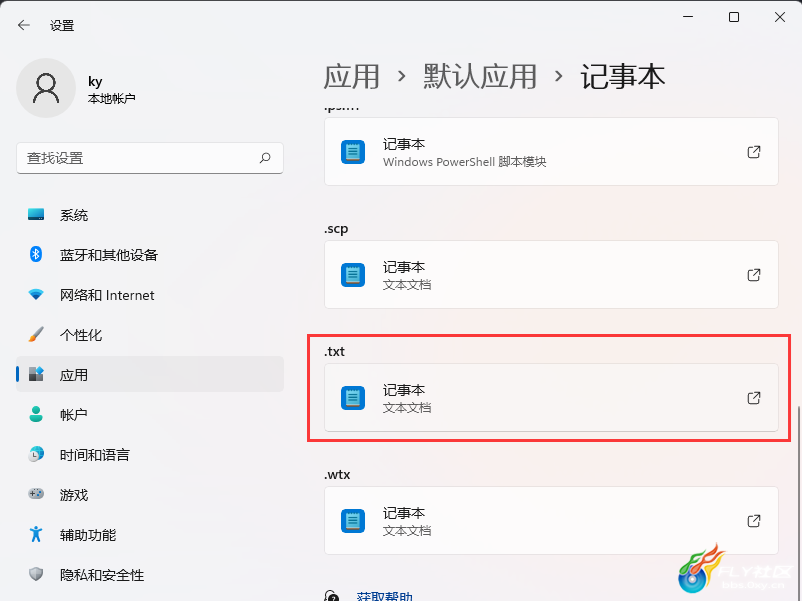Click the back arrow in Settings
The width and height of the screenshot is (802, 601).
tap(24, 25)
